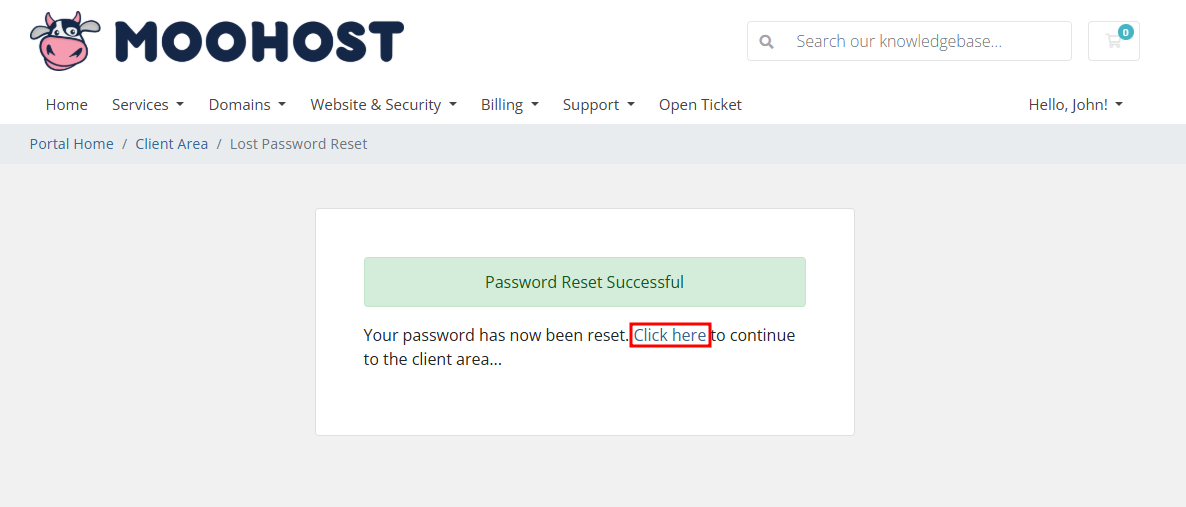This screenshot has height=507, width=1186.
Task: Follow the Click here link
Action: (x=670, y=334)
